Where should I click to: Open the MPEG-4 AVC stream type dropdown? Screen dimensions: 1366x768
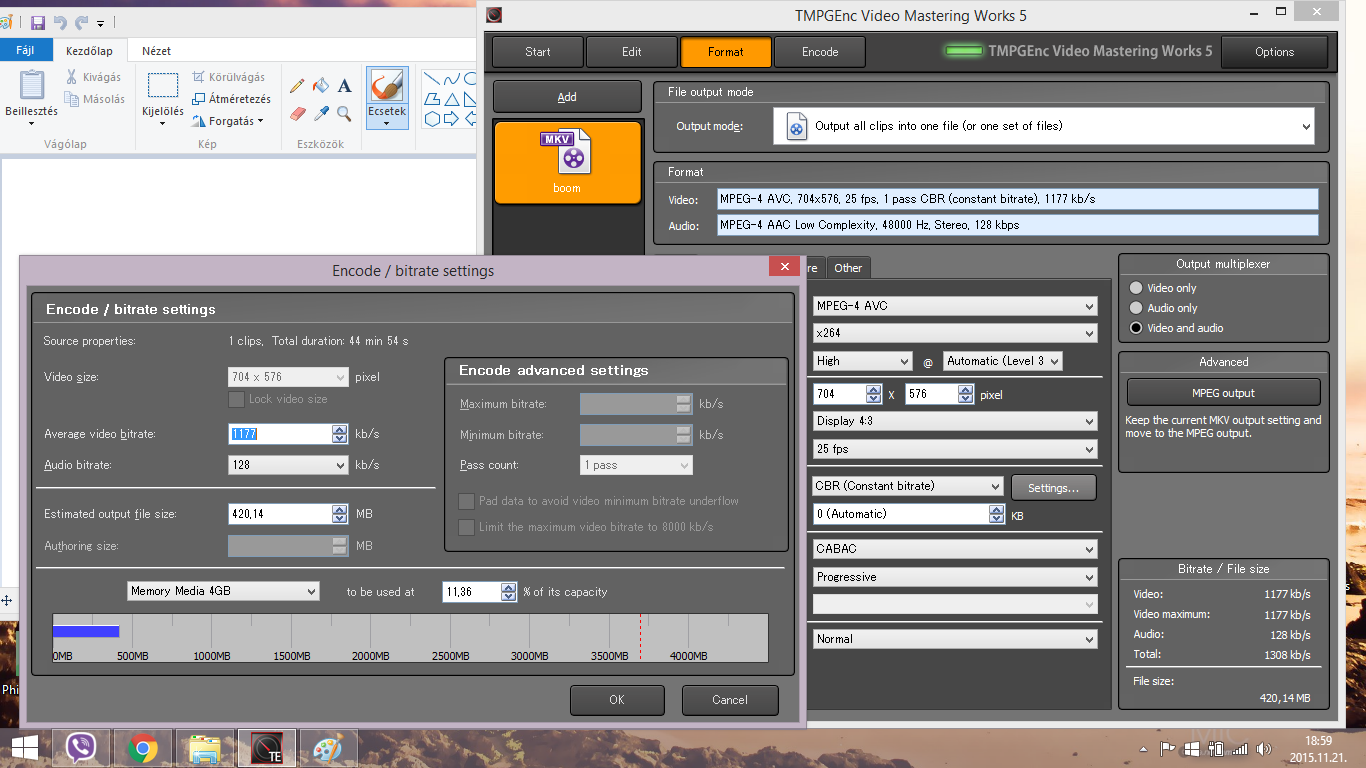pos(955,306)
